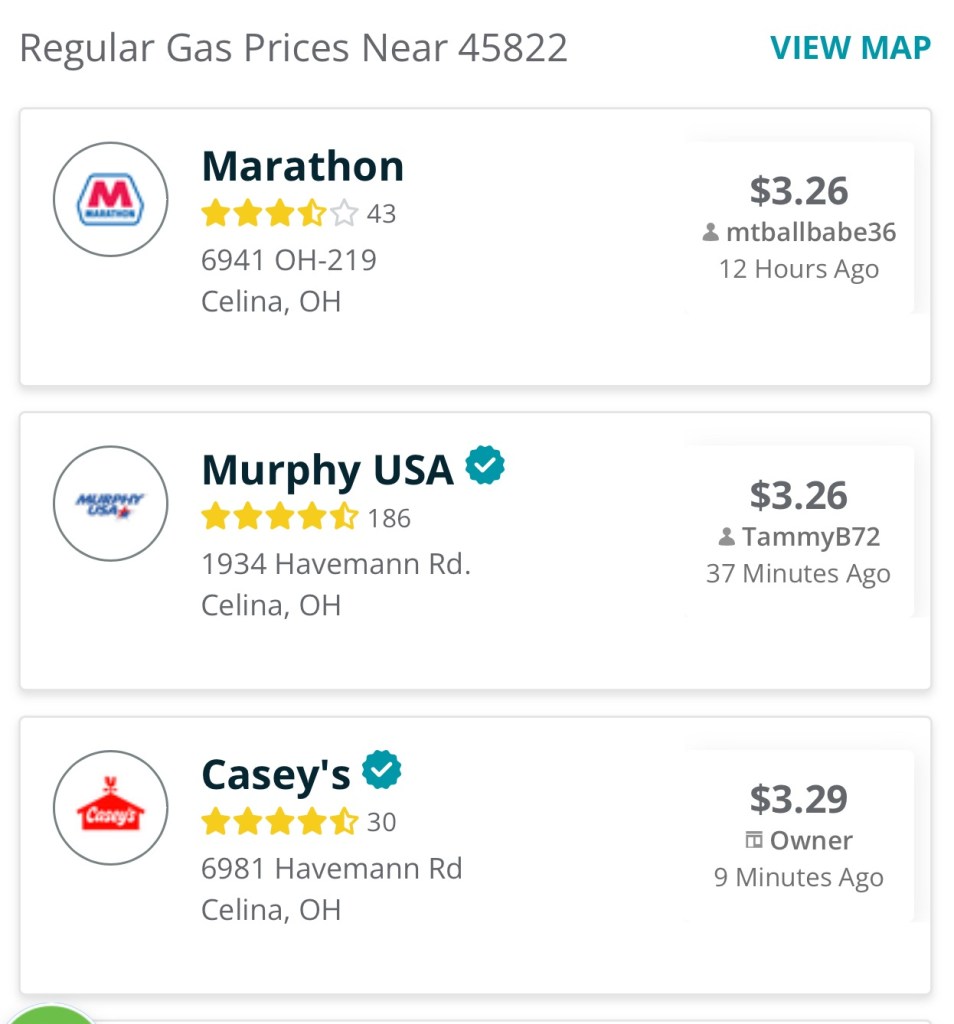The width and height of the screenshot is (954, 1024).
Task: Click Marathon's star rating
Action: pos(279,214)
